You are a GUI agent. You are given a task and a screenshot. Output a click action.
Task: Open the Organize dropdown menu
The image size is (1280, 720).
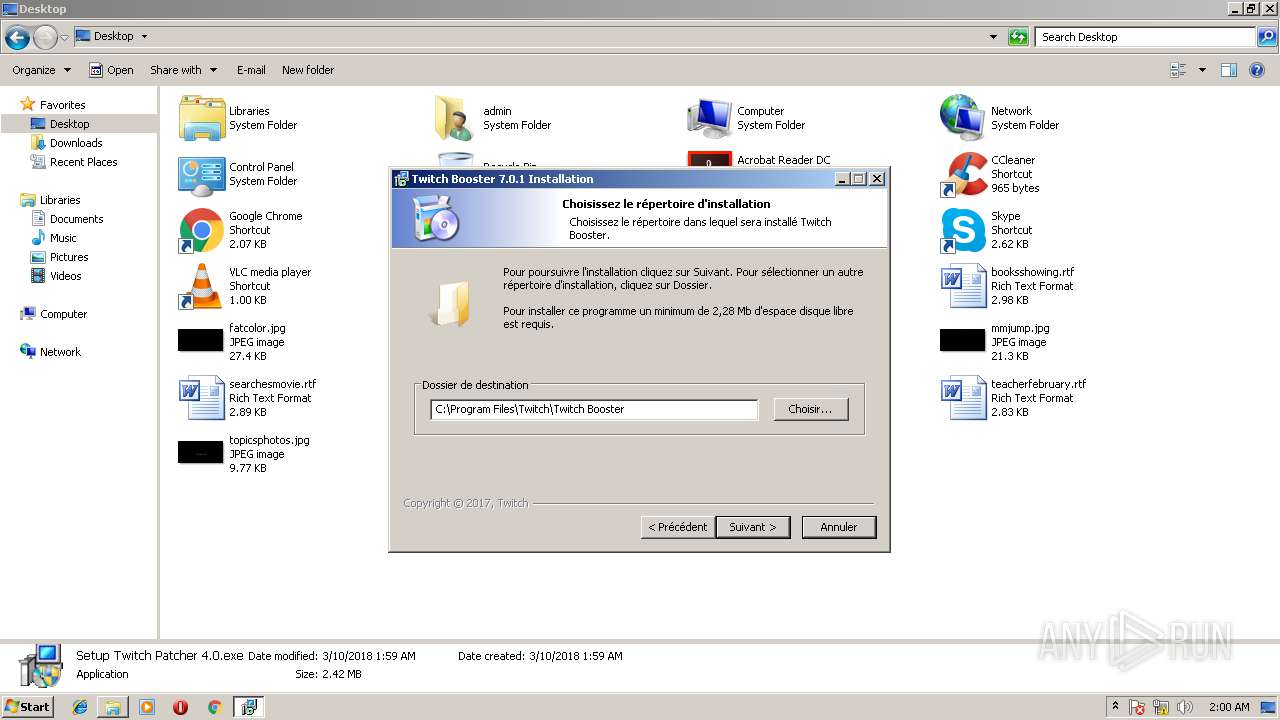click(x=41, y=70)
